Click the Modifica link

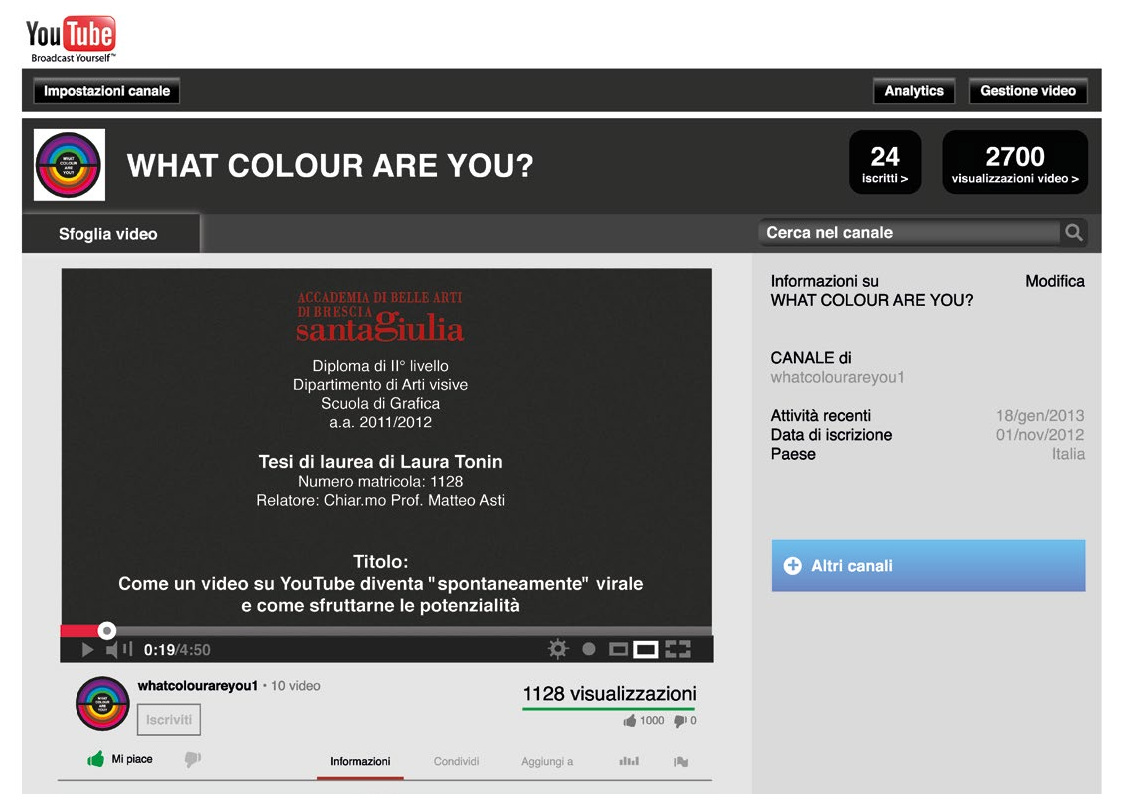[x=1054, y=281]
